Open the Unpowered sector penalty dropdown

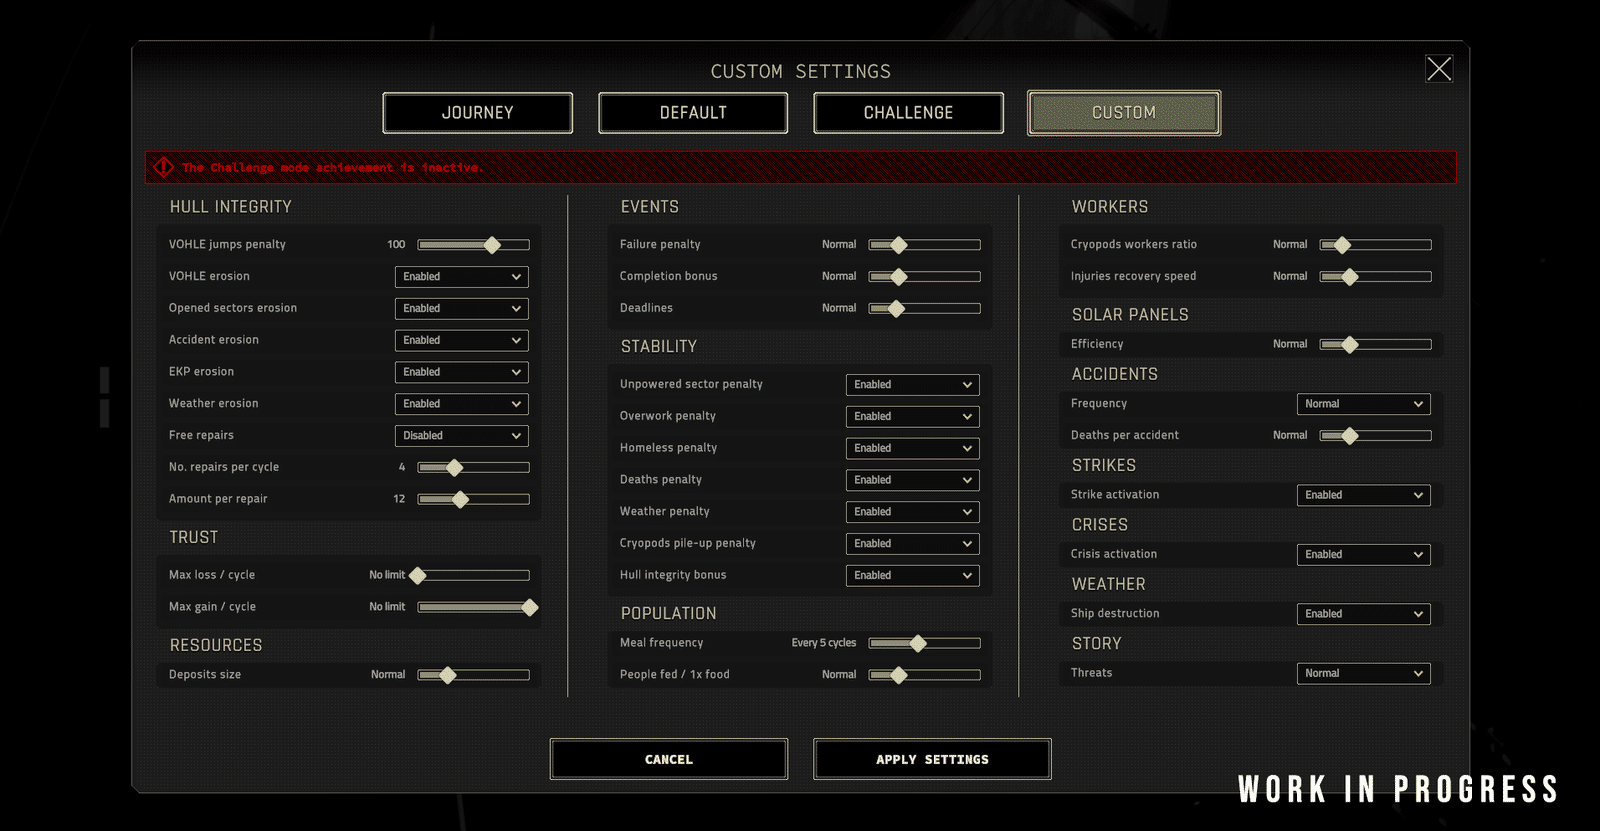[913, 385]
